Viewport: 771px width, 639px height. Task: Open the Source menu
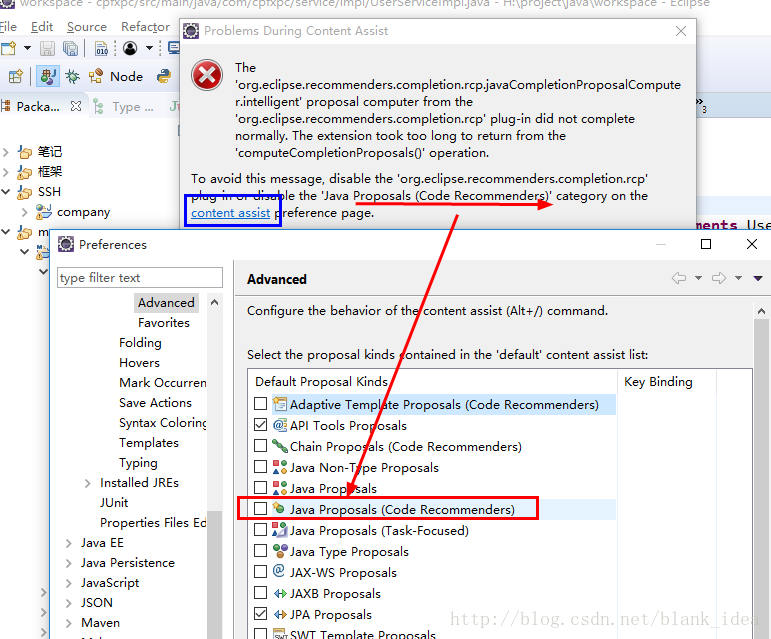87,27
